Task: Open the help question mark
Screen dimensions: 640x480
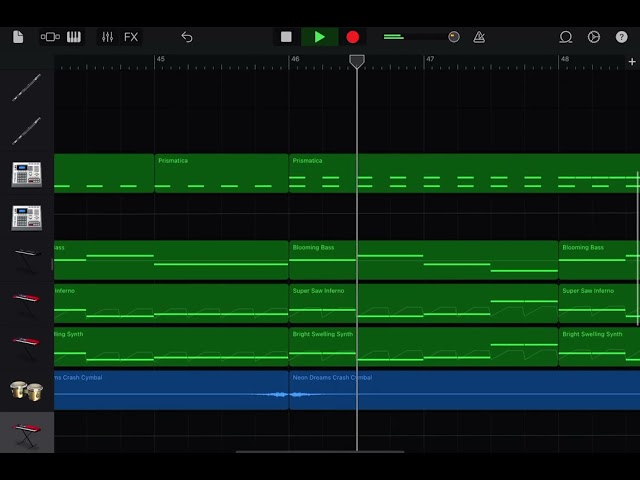Action: coord(621,37)
